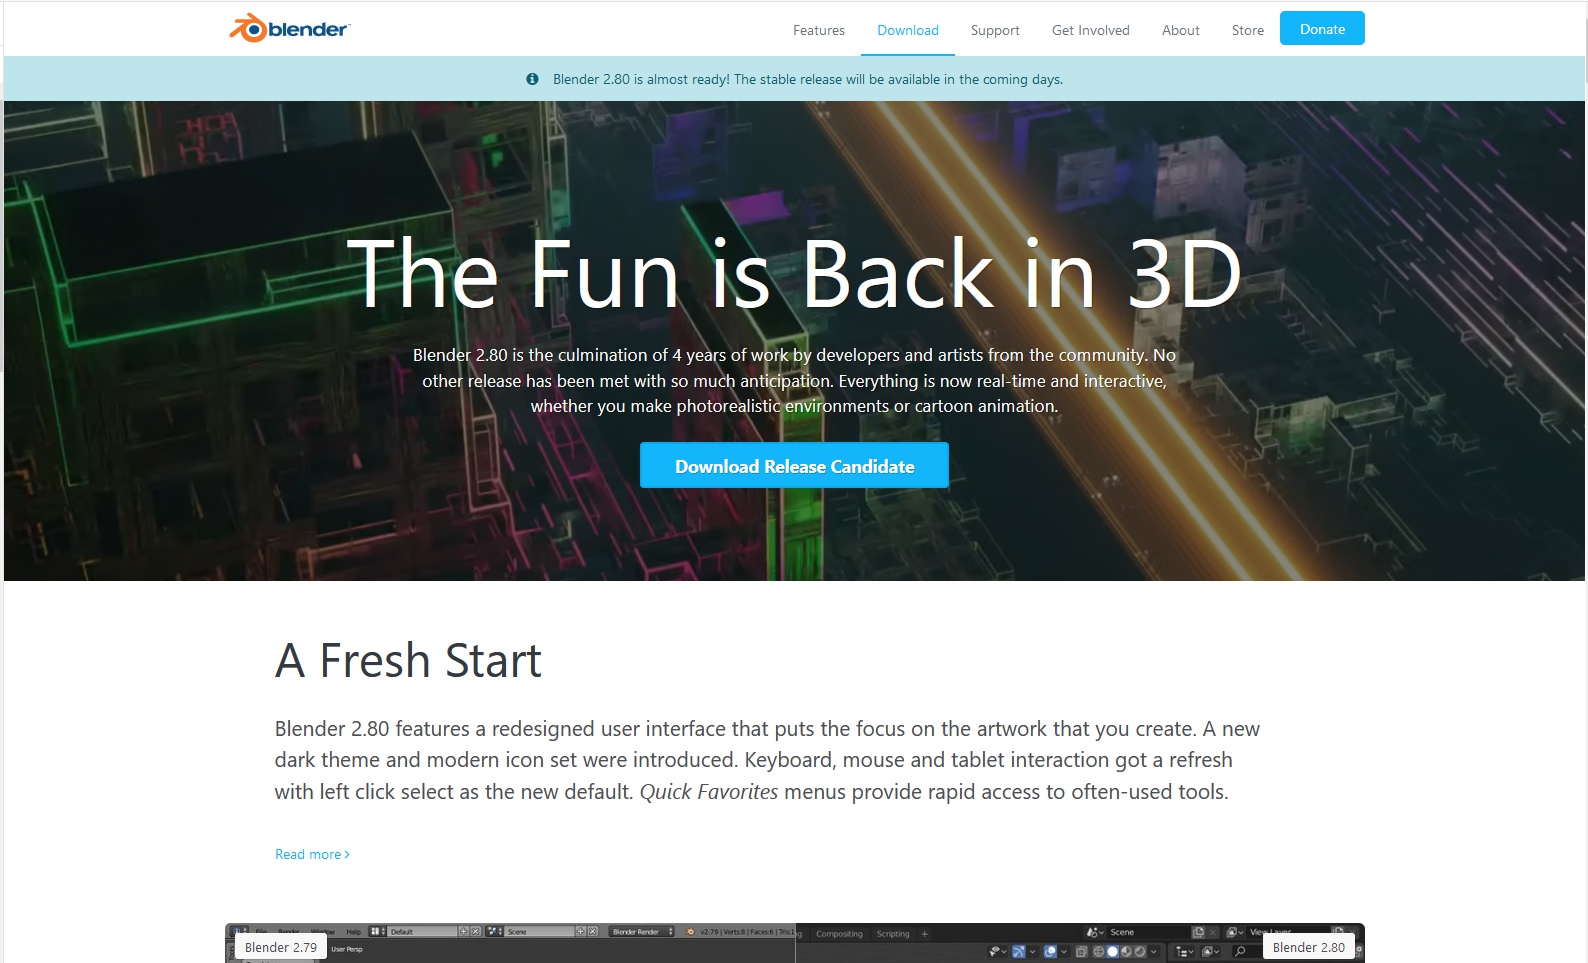Select wireframe viewport shading
Screen dimensions: 1588x963
click(x=1098, y=951)
